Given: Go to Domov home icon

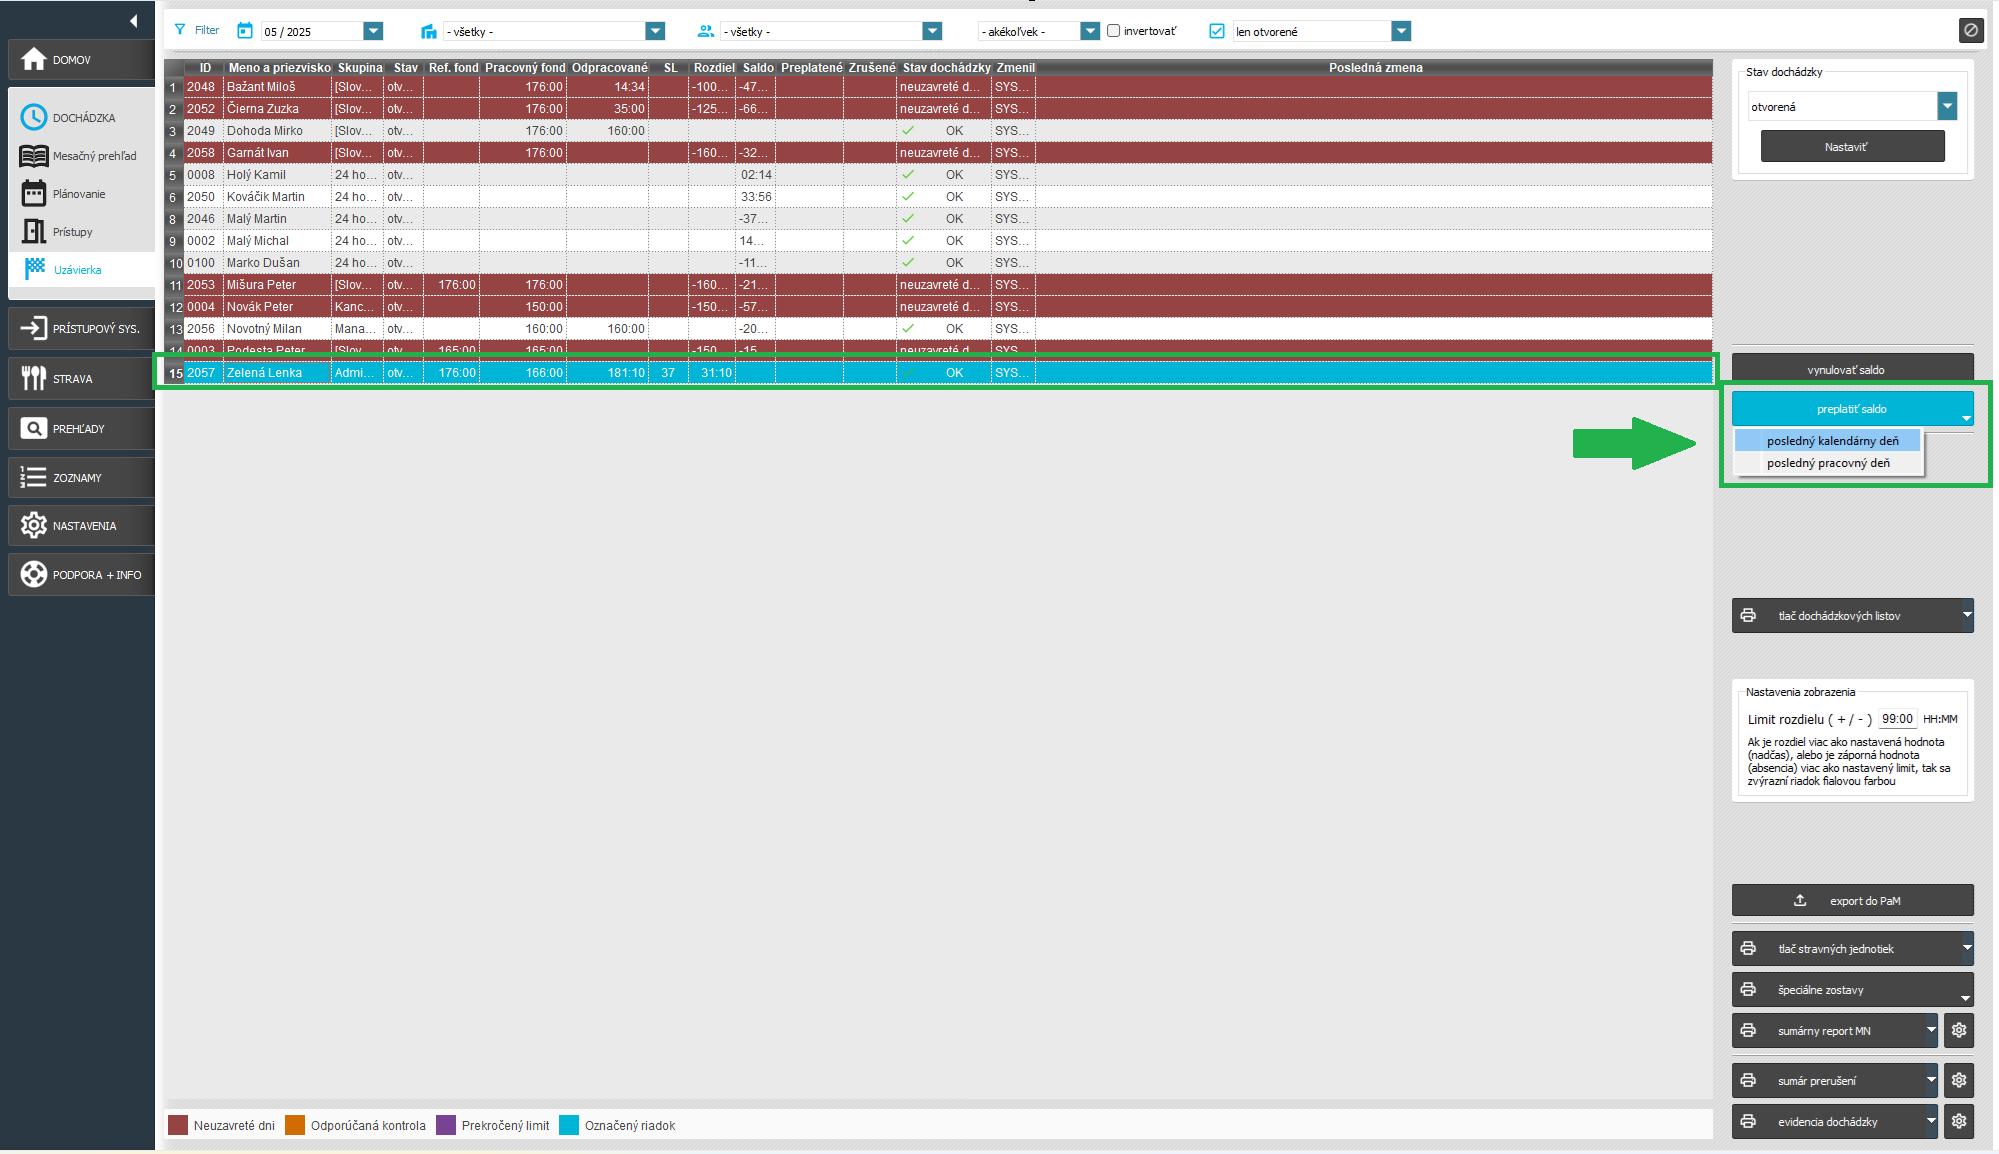Looking at the screenshot, I should click(34, 60).
